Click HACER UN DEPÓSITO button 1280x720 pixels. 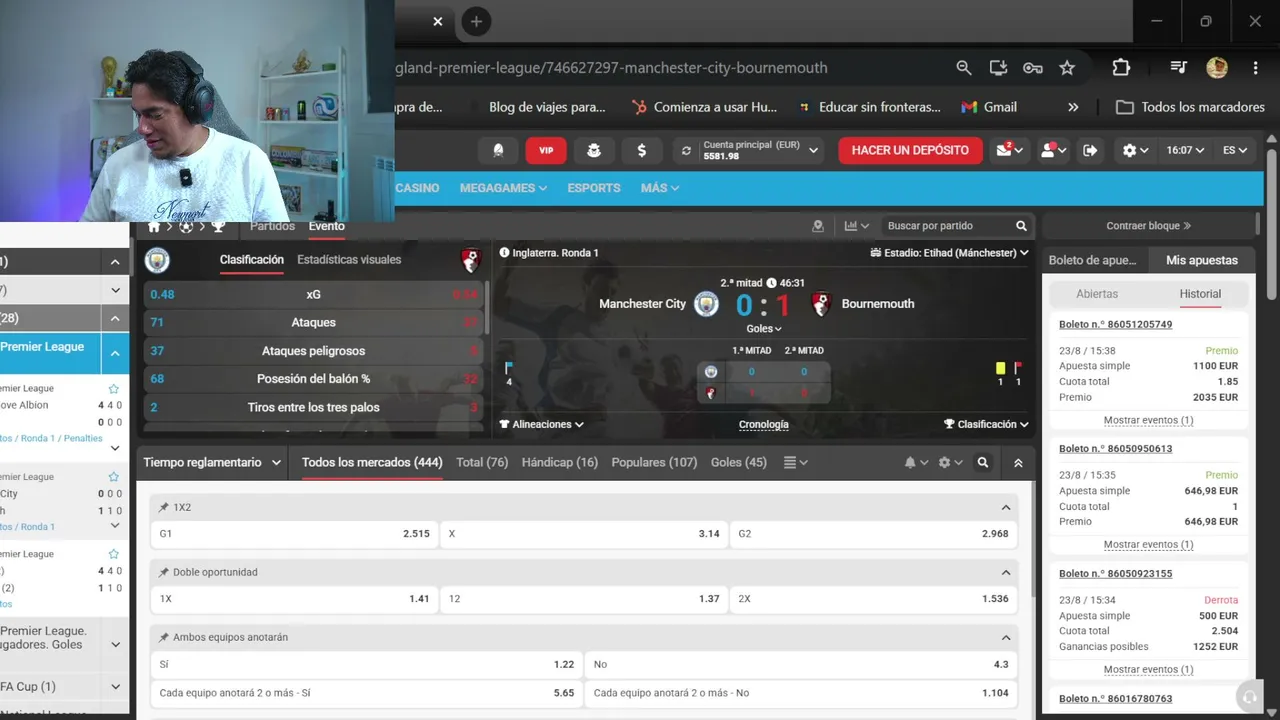pyautogui.click(x=910, y=150)
